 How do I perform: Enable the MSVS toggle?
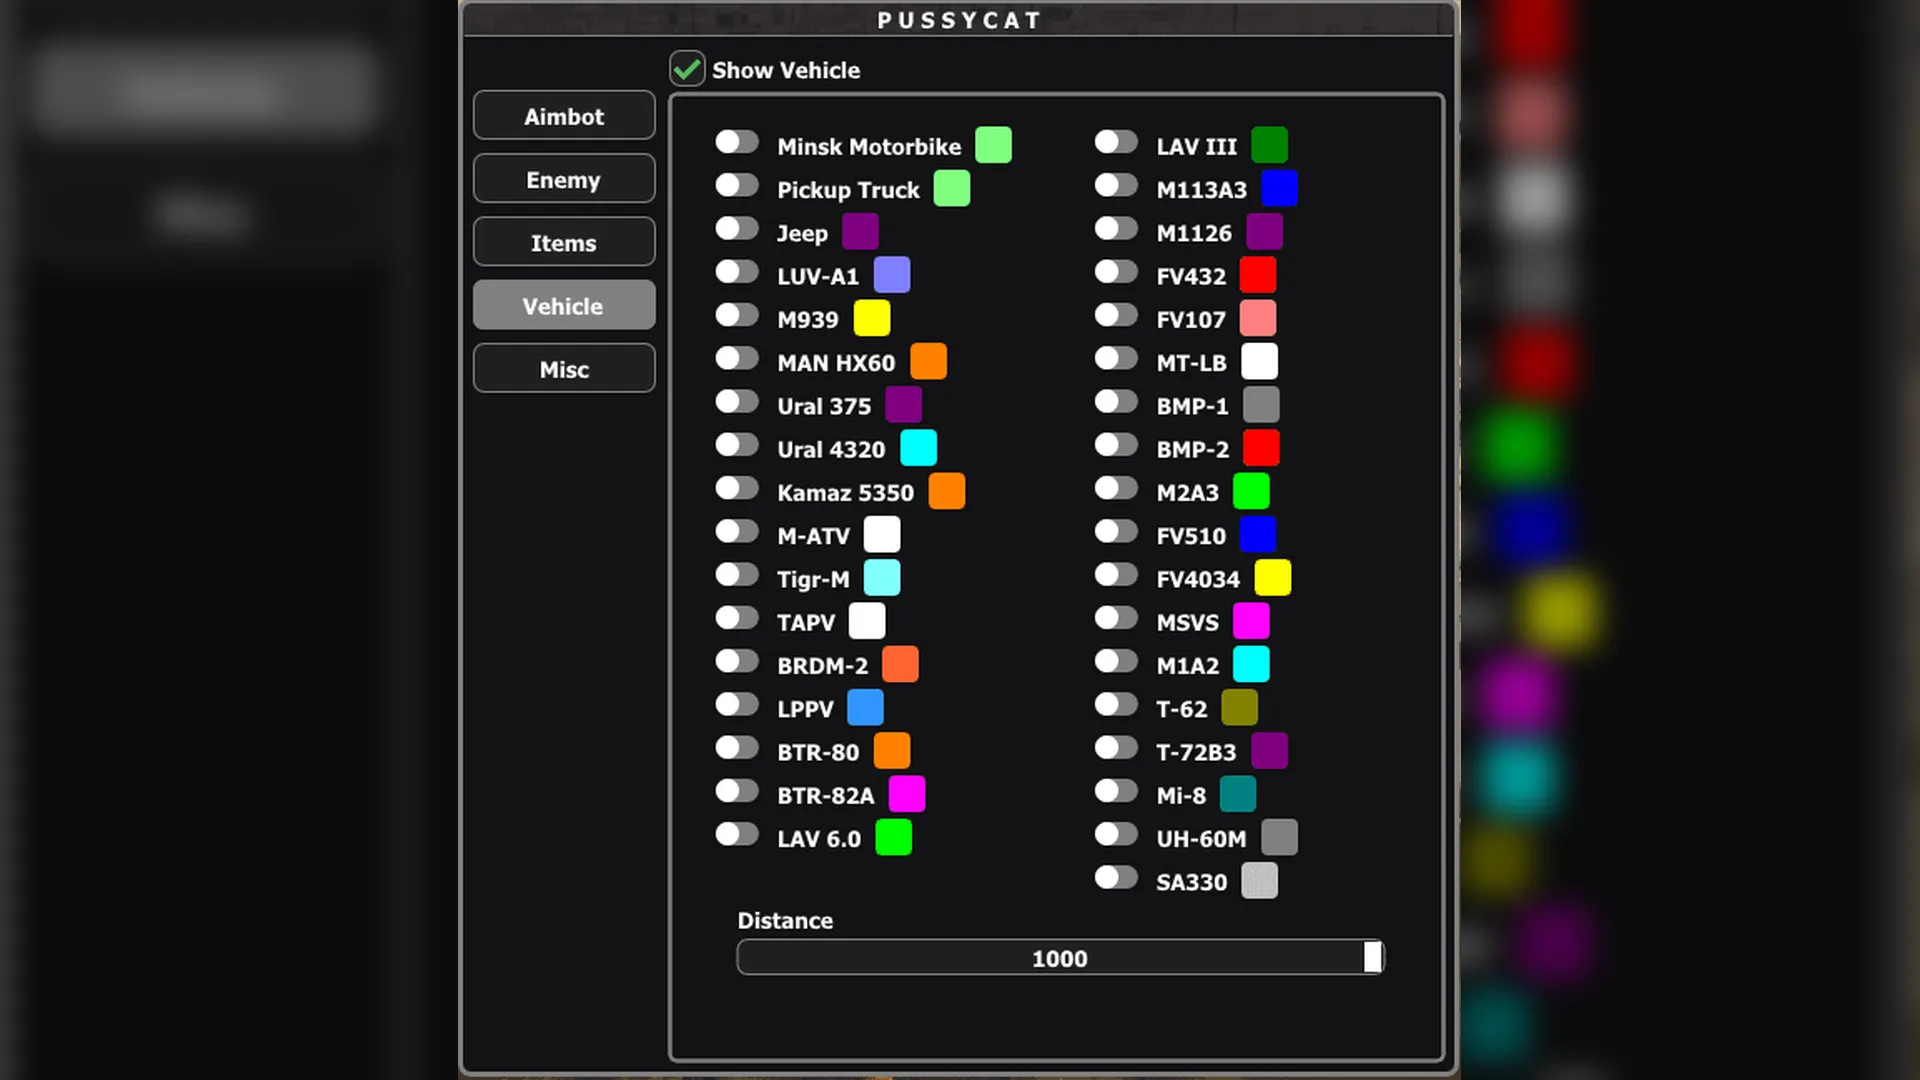(1116, 618)
